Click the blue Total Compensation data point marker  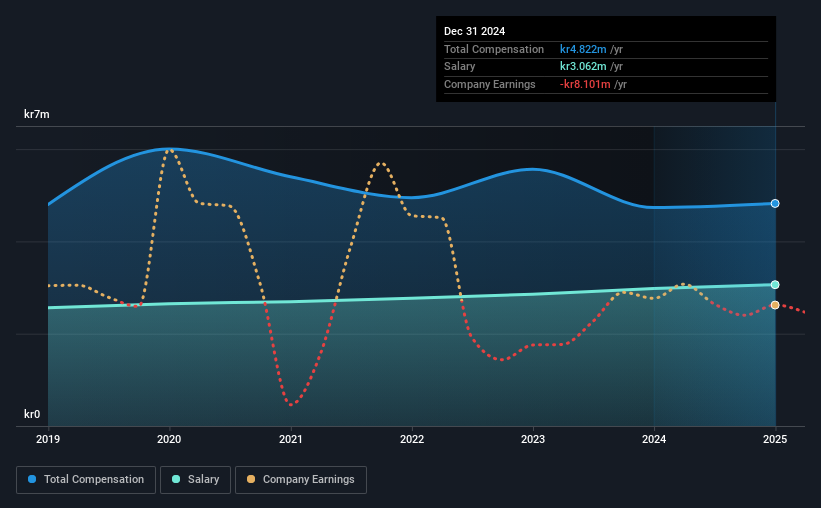point(775,203)
